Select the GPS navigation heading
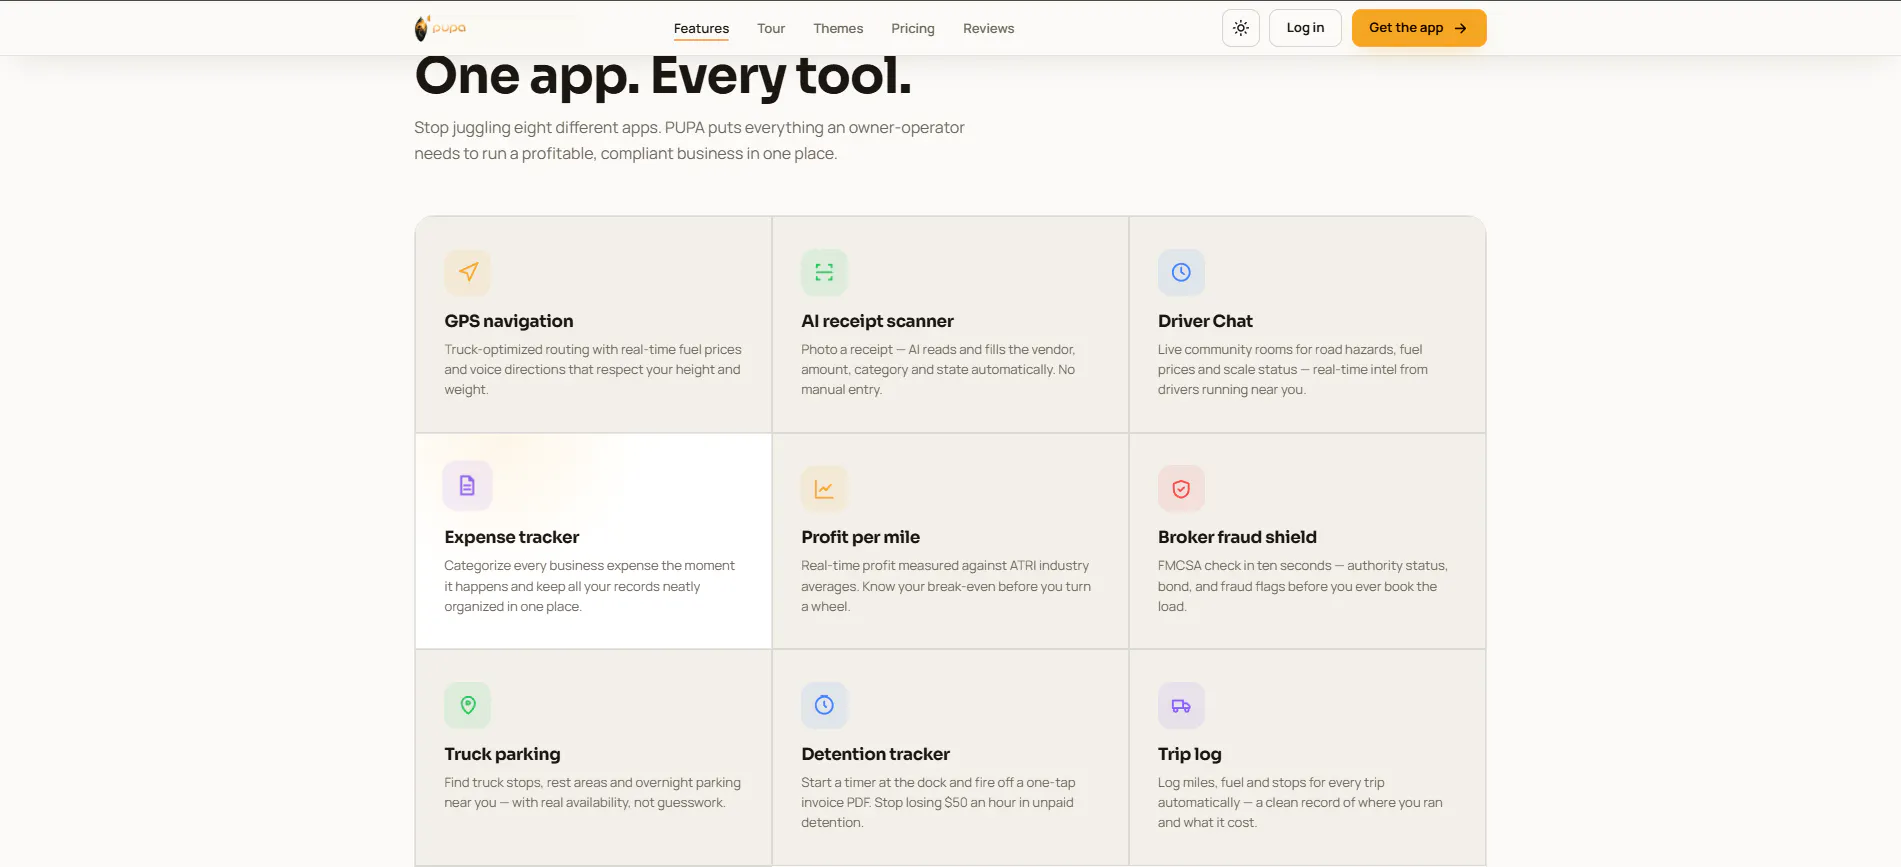 point(509,321)
